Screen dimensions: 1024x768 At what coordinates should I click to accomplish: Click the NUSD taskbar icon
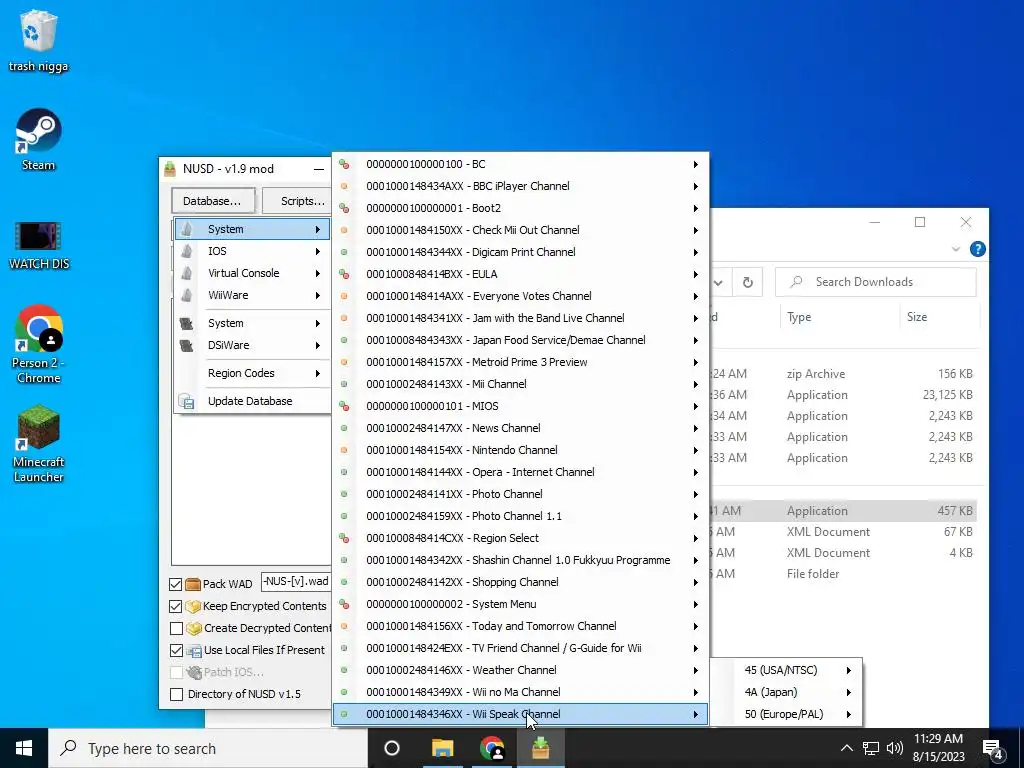point(541,748)
